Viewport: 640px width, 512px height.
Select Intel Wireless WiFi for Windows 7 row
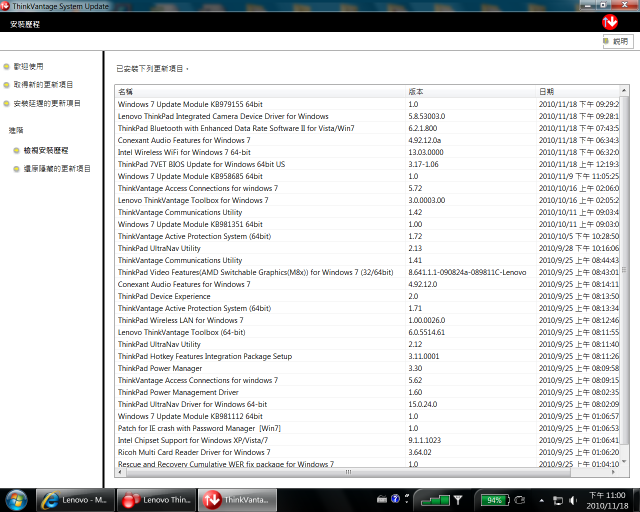coord(367,152)
